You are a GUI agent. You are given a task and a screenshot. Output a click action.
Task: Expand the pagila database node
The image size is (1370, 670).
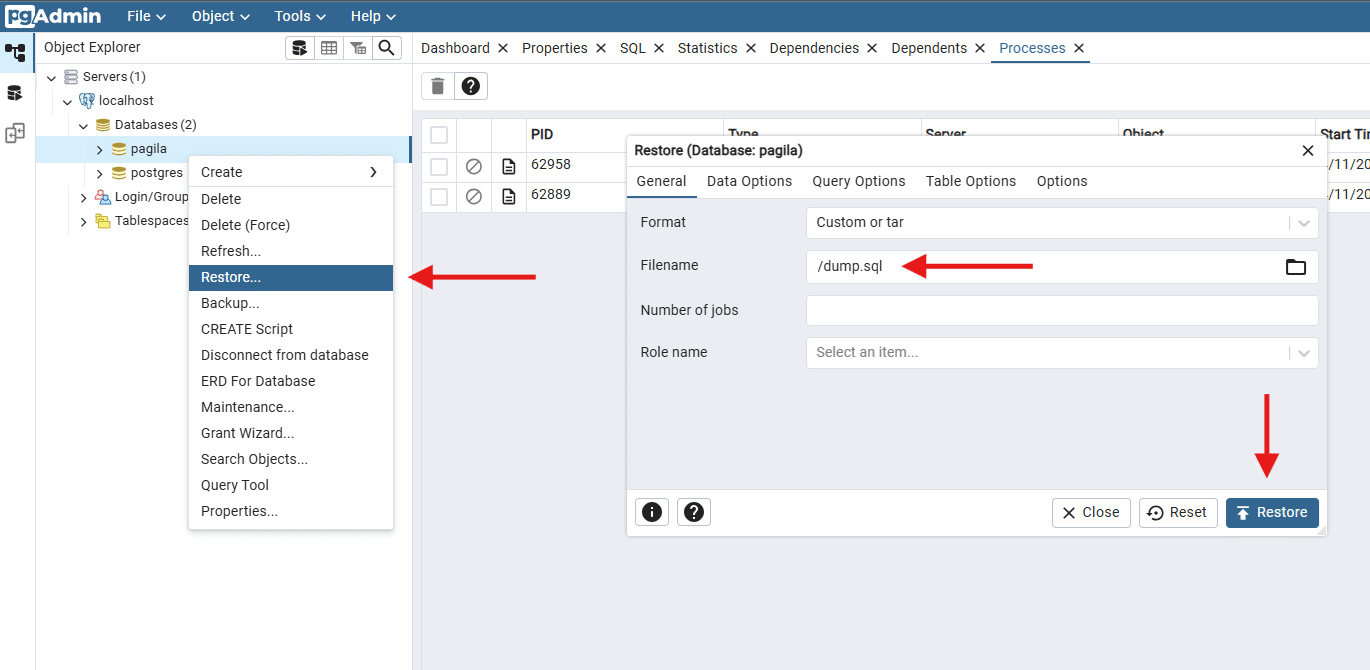pos(99,148)
